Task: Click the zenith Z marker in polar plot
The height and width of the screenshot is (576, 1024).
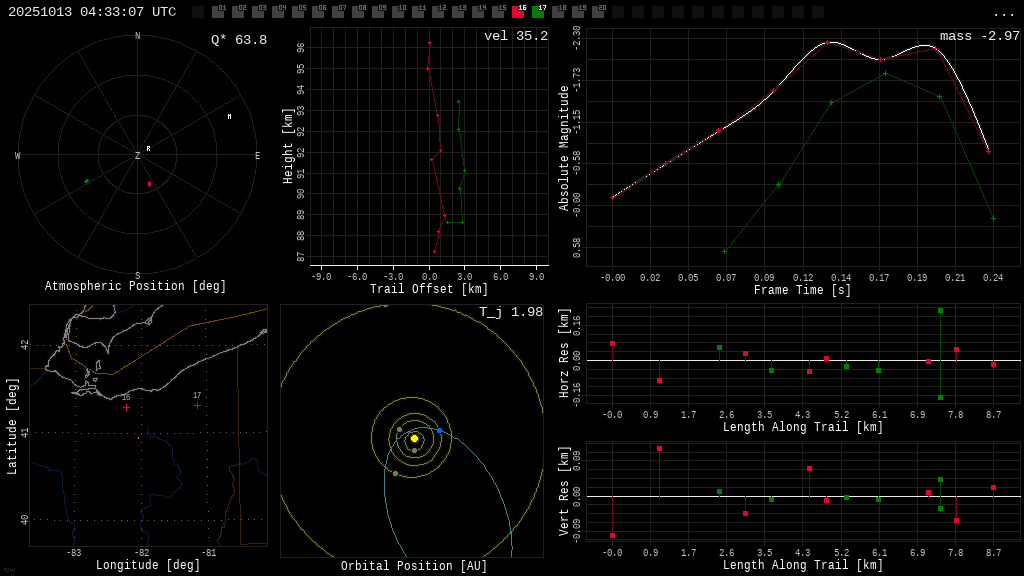Action: click(138, 156)
